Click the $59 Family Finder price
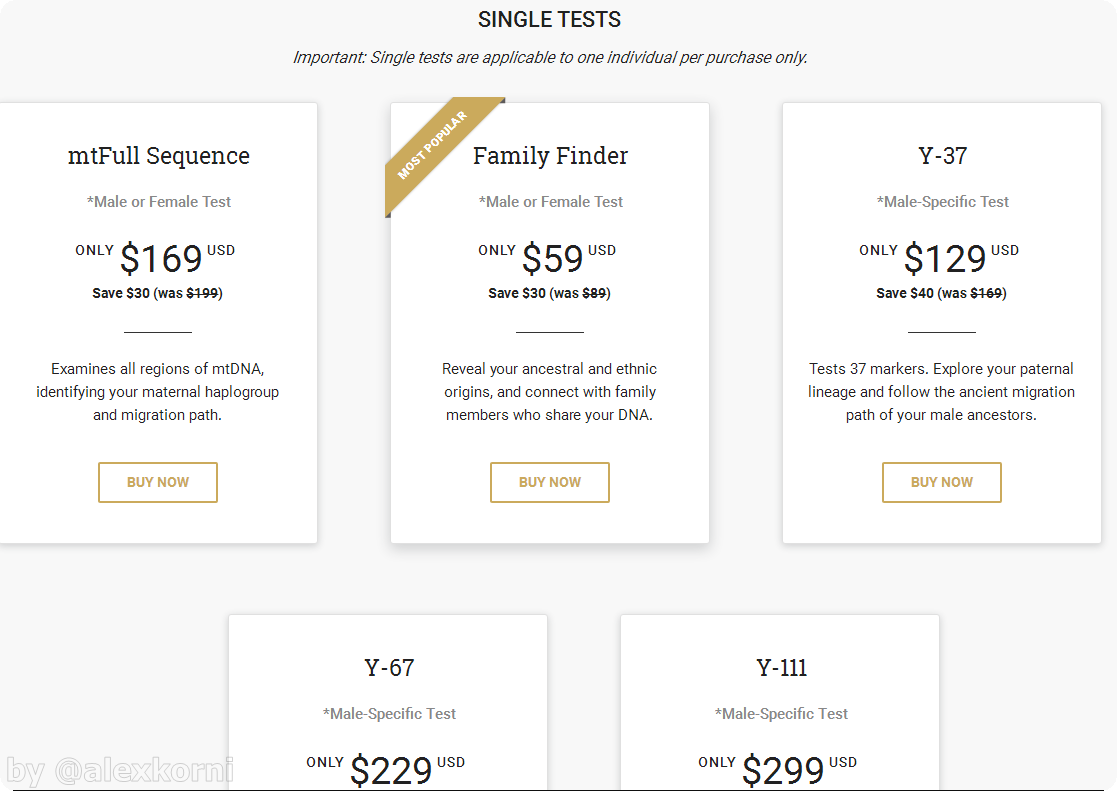 pos(552,259)
